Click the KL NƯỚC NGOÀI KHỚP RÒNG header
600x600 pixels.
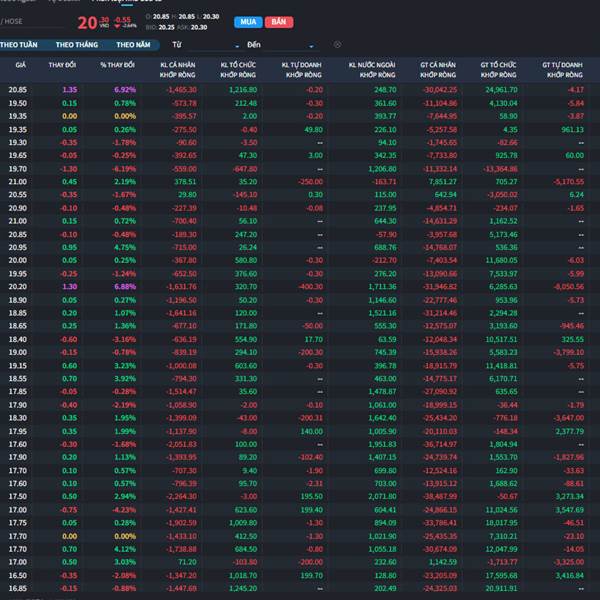pos(372,70)
